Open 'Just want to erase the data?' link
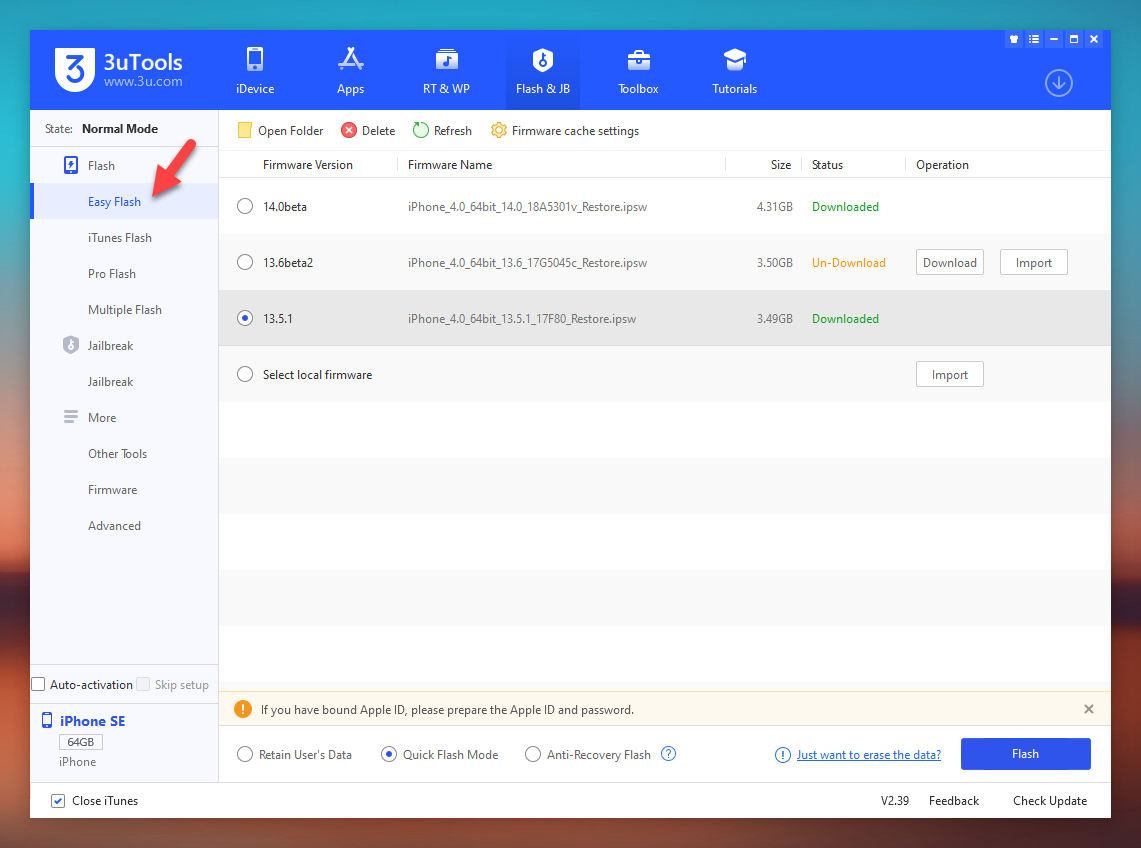 868,755
